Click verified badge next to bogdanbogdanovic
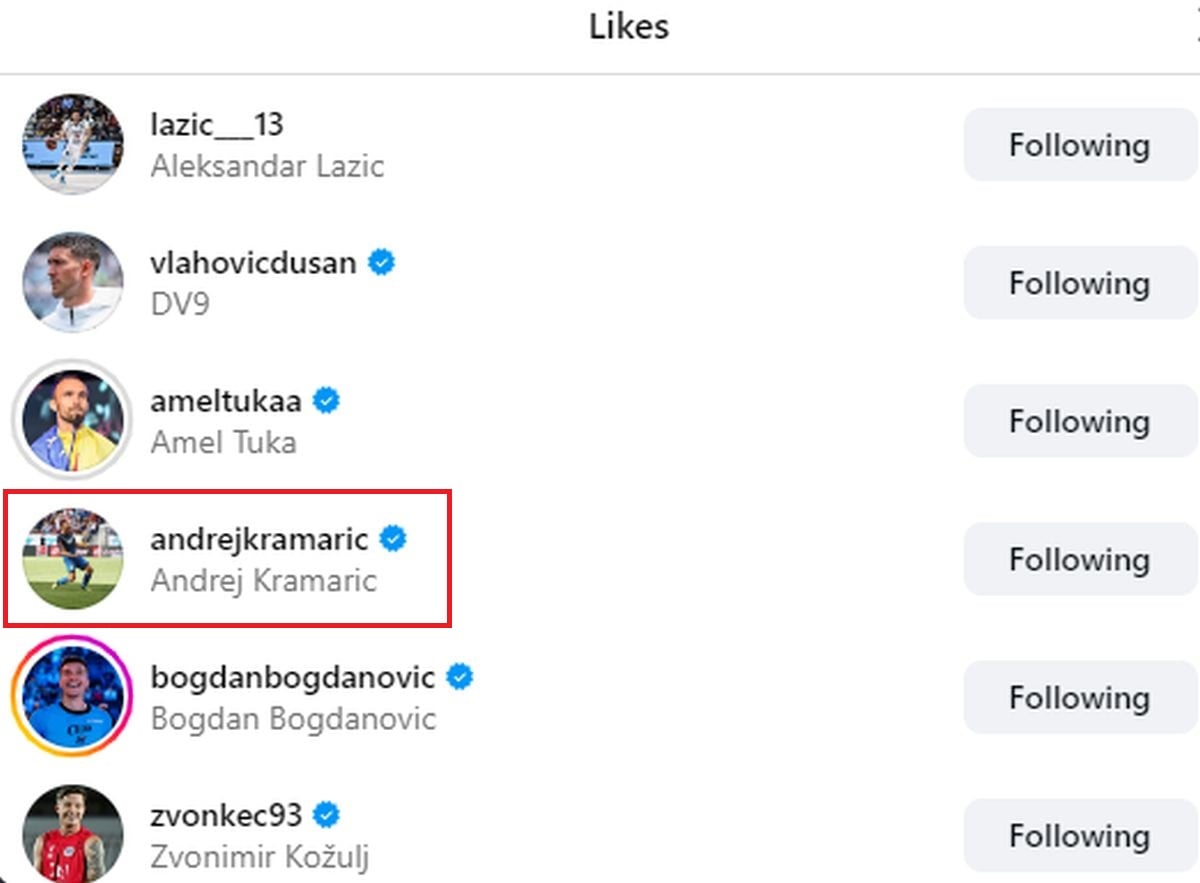 point(460,677)
